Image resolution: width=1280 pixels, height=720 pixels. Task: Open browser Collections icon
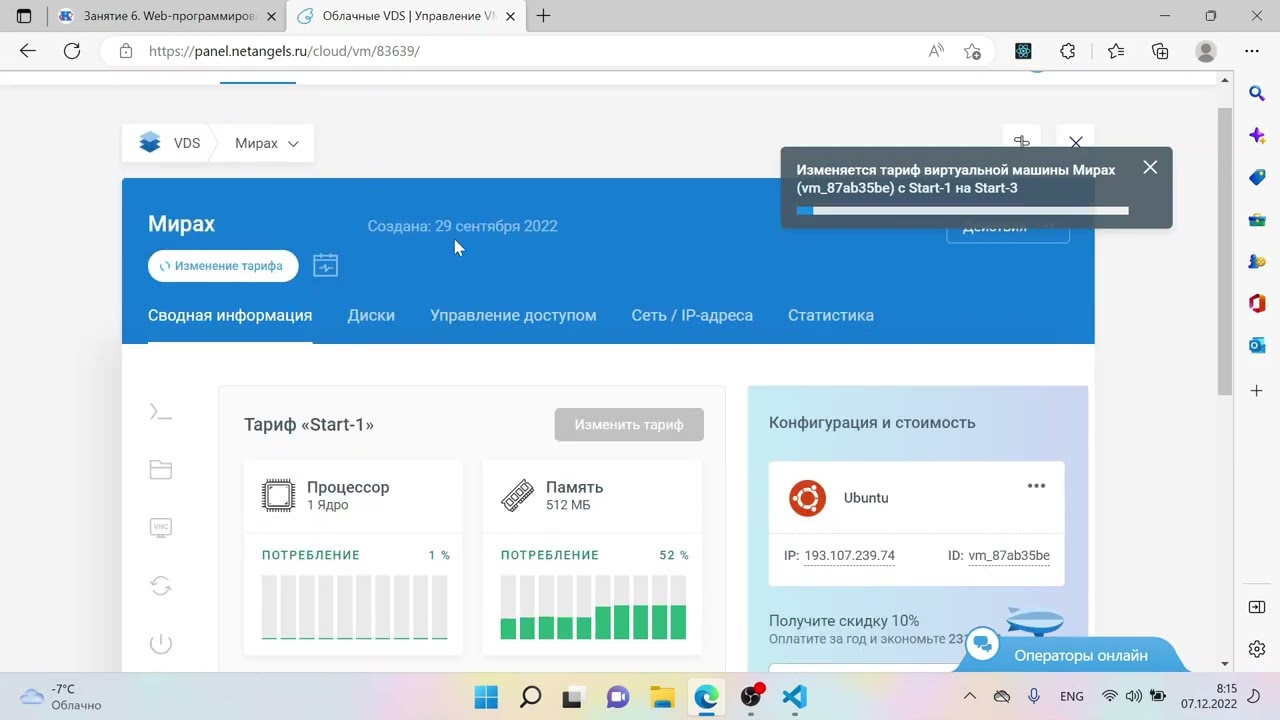1160,51
